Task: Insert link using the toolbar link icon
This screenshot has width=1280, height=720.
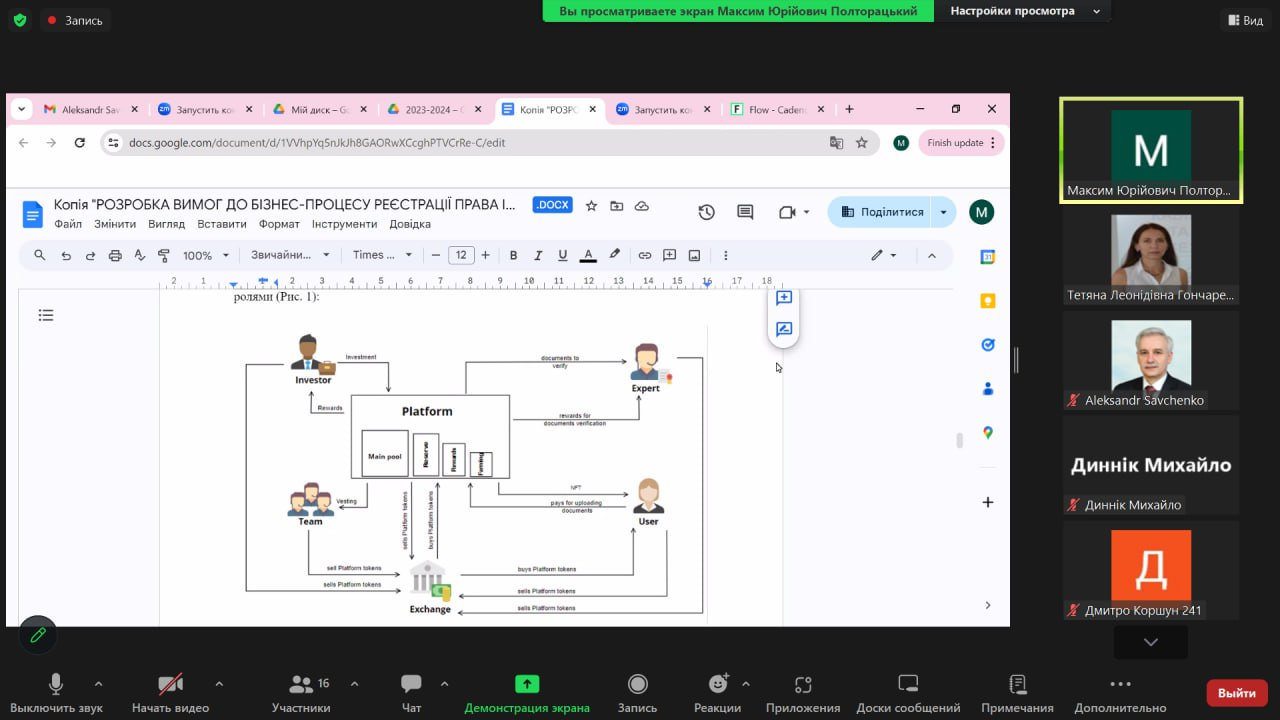Action: [x=645, y=255]
